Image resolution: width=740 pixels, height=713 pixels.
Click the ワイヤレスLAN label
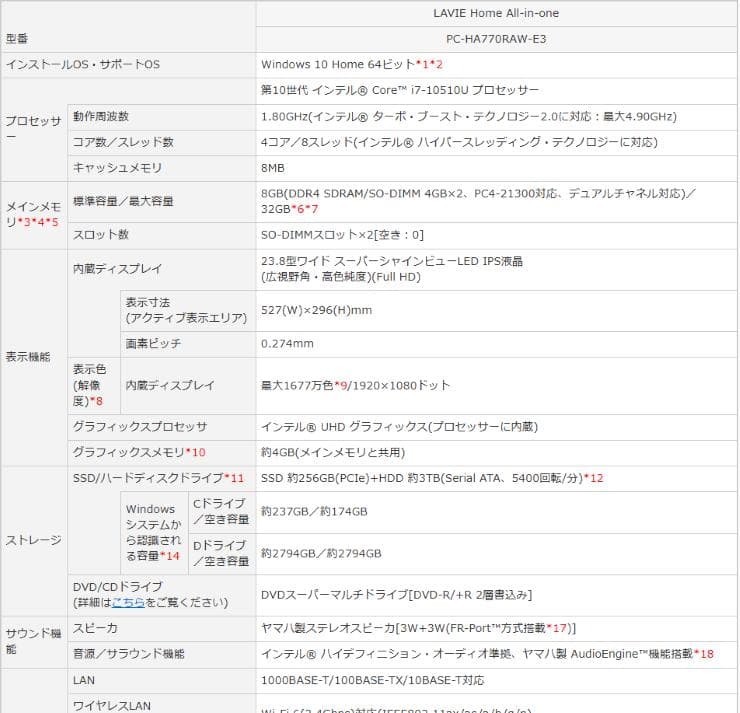coord(112,706)
